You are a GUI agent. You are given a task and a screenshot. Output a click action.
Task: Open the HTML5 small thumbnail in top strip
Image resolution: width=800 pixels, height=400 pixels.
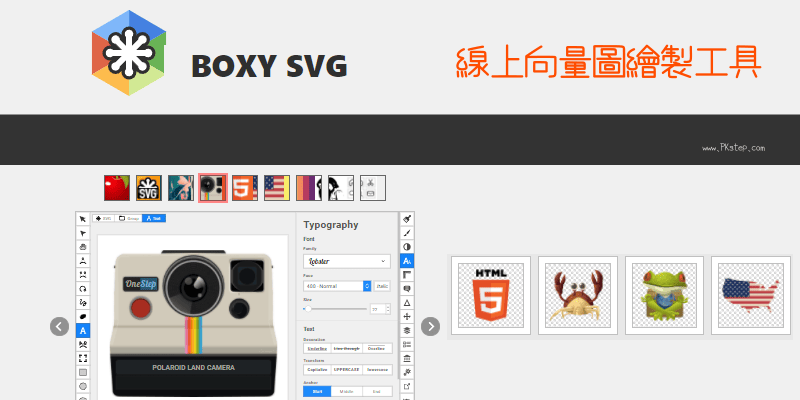click(x=245, y=188)
